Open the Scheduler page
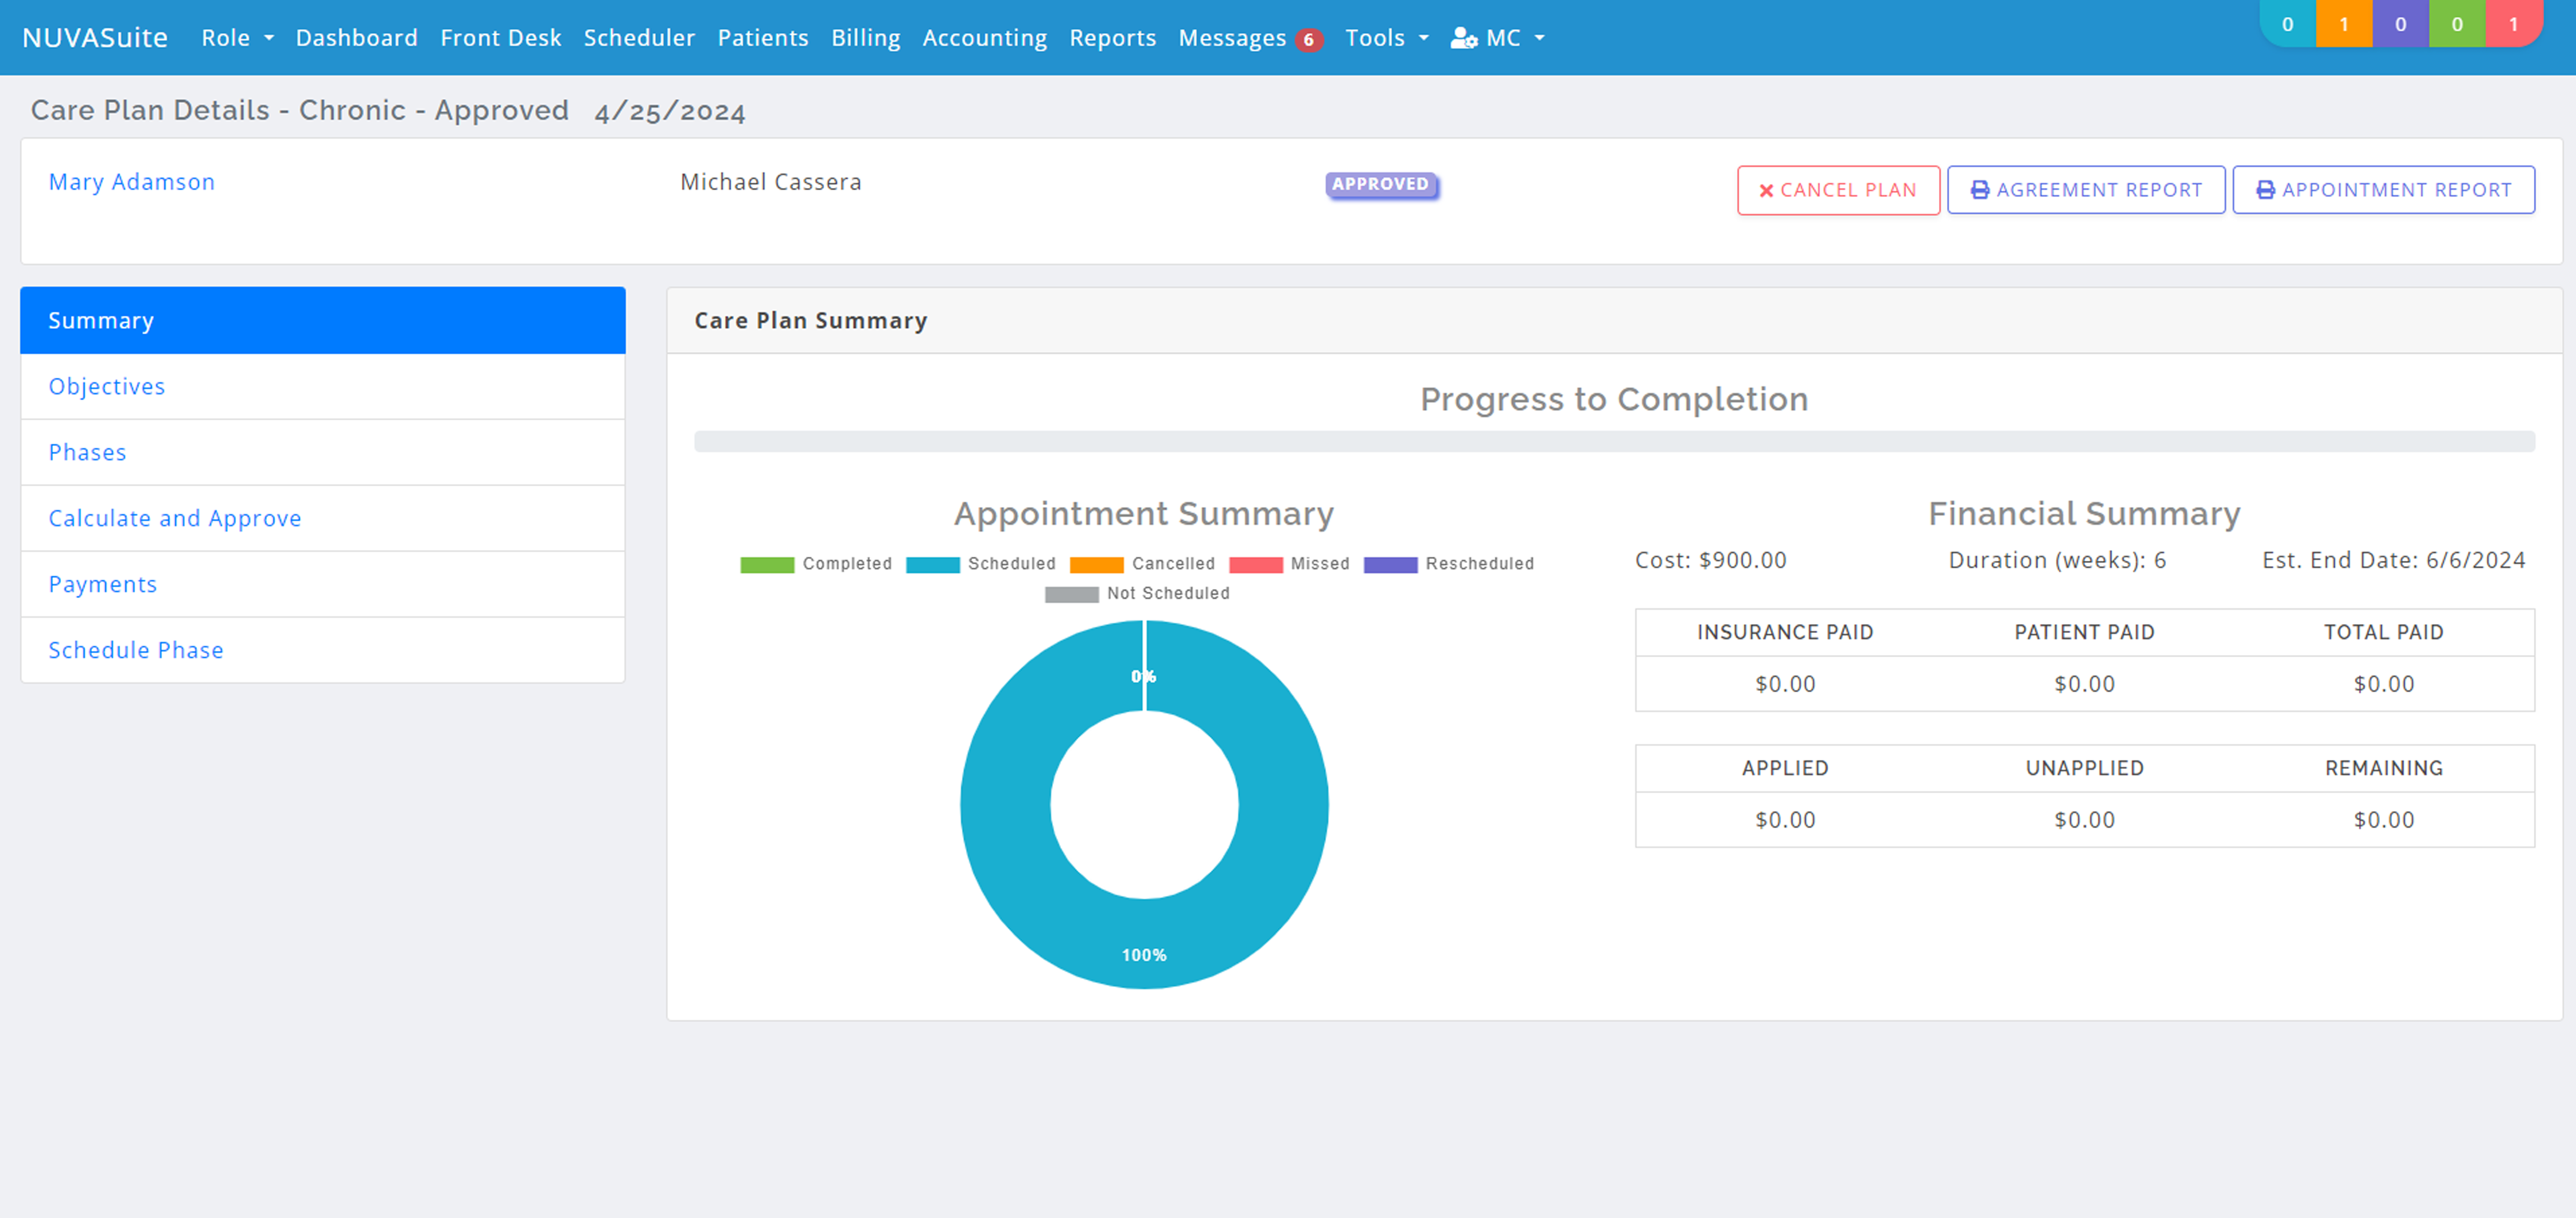 coord(639,38)
